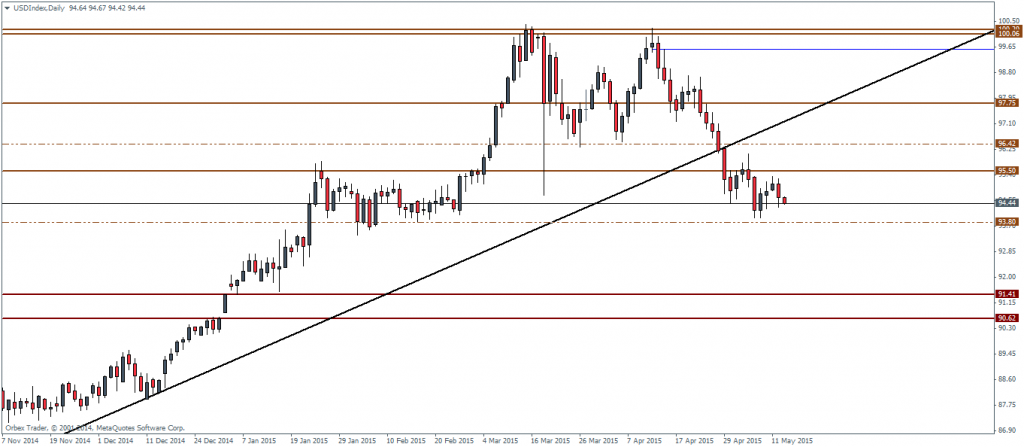The height and width of the screenshot is (447, 1024).
Task: Click the 88.60 value on price axis
Action: pyautogui.click(x=1006, y=379)
